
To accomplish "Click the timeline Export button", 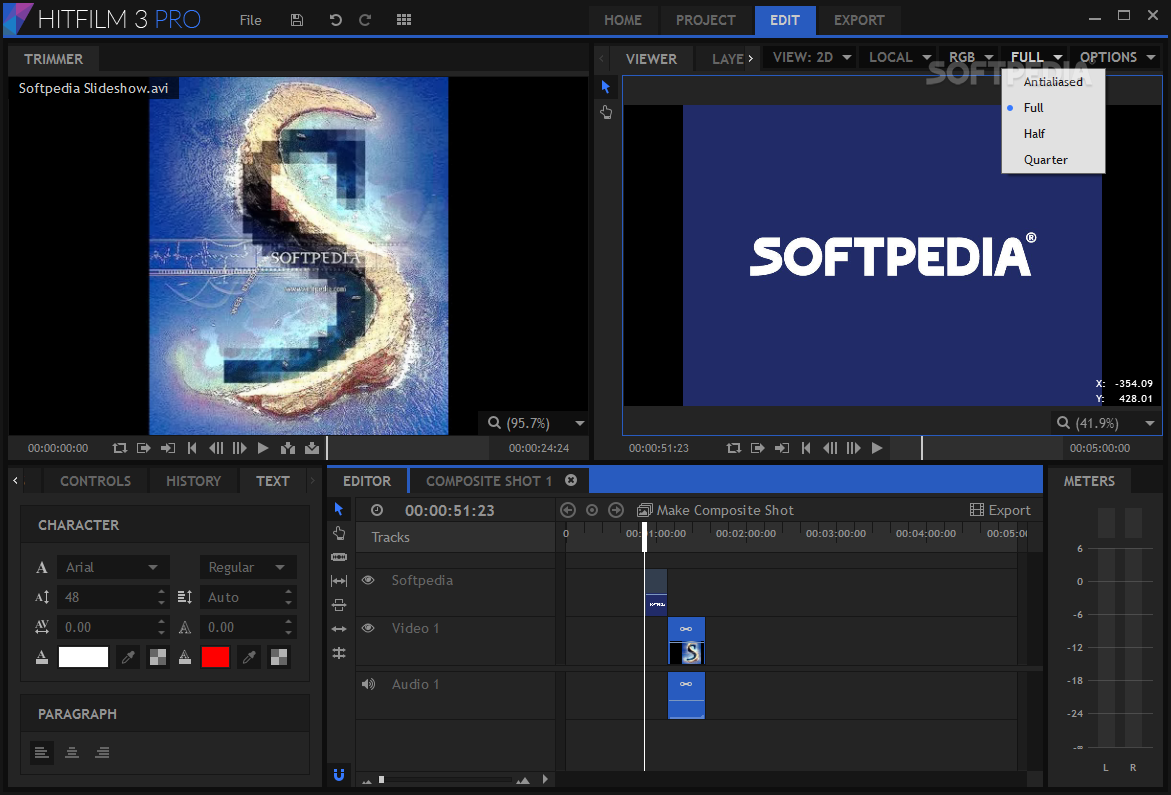I will pos(1000,511).
